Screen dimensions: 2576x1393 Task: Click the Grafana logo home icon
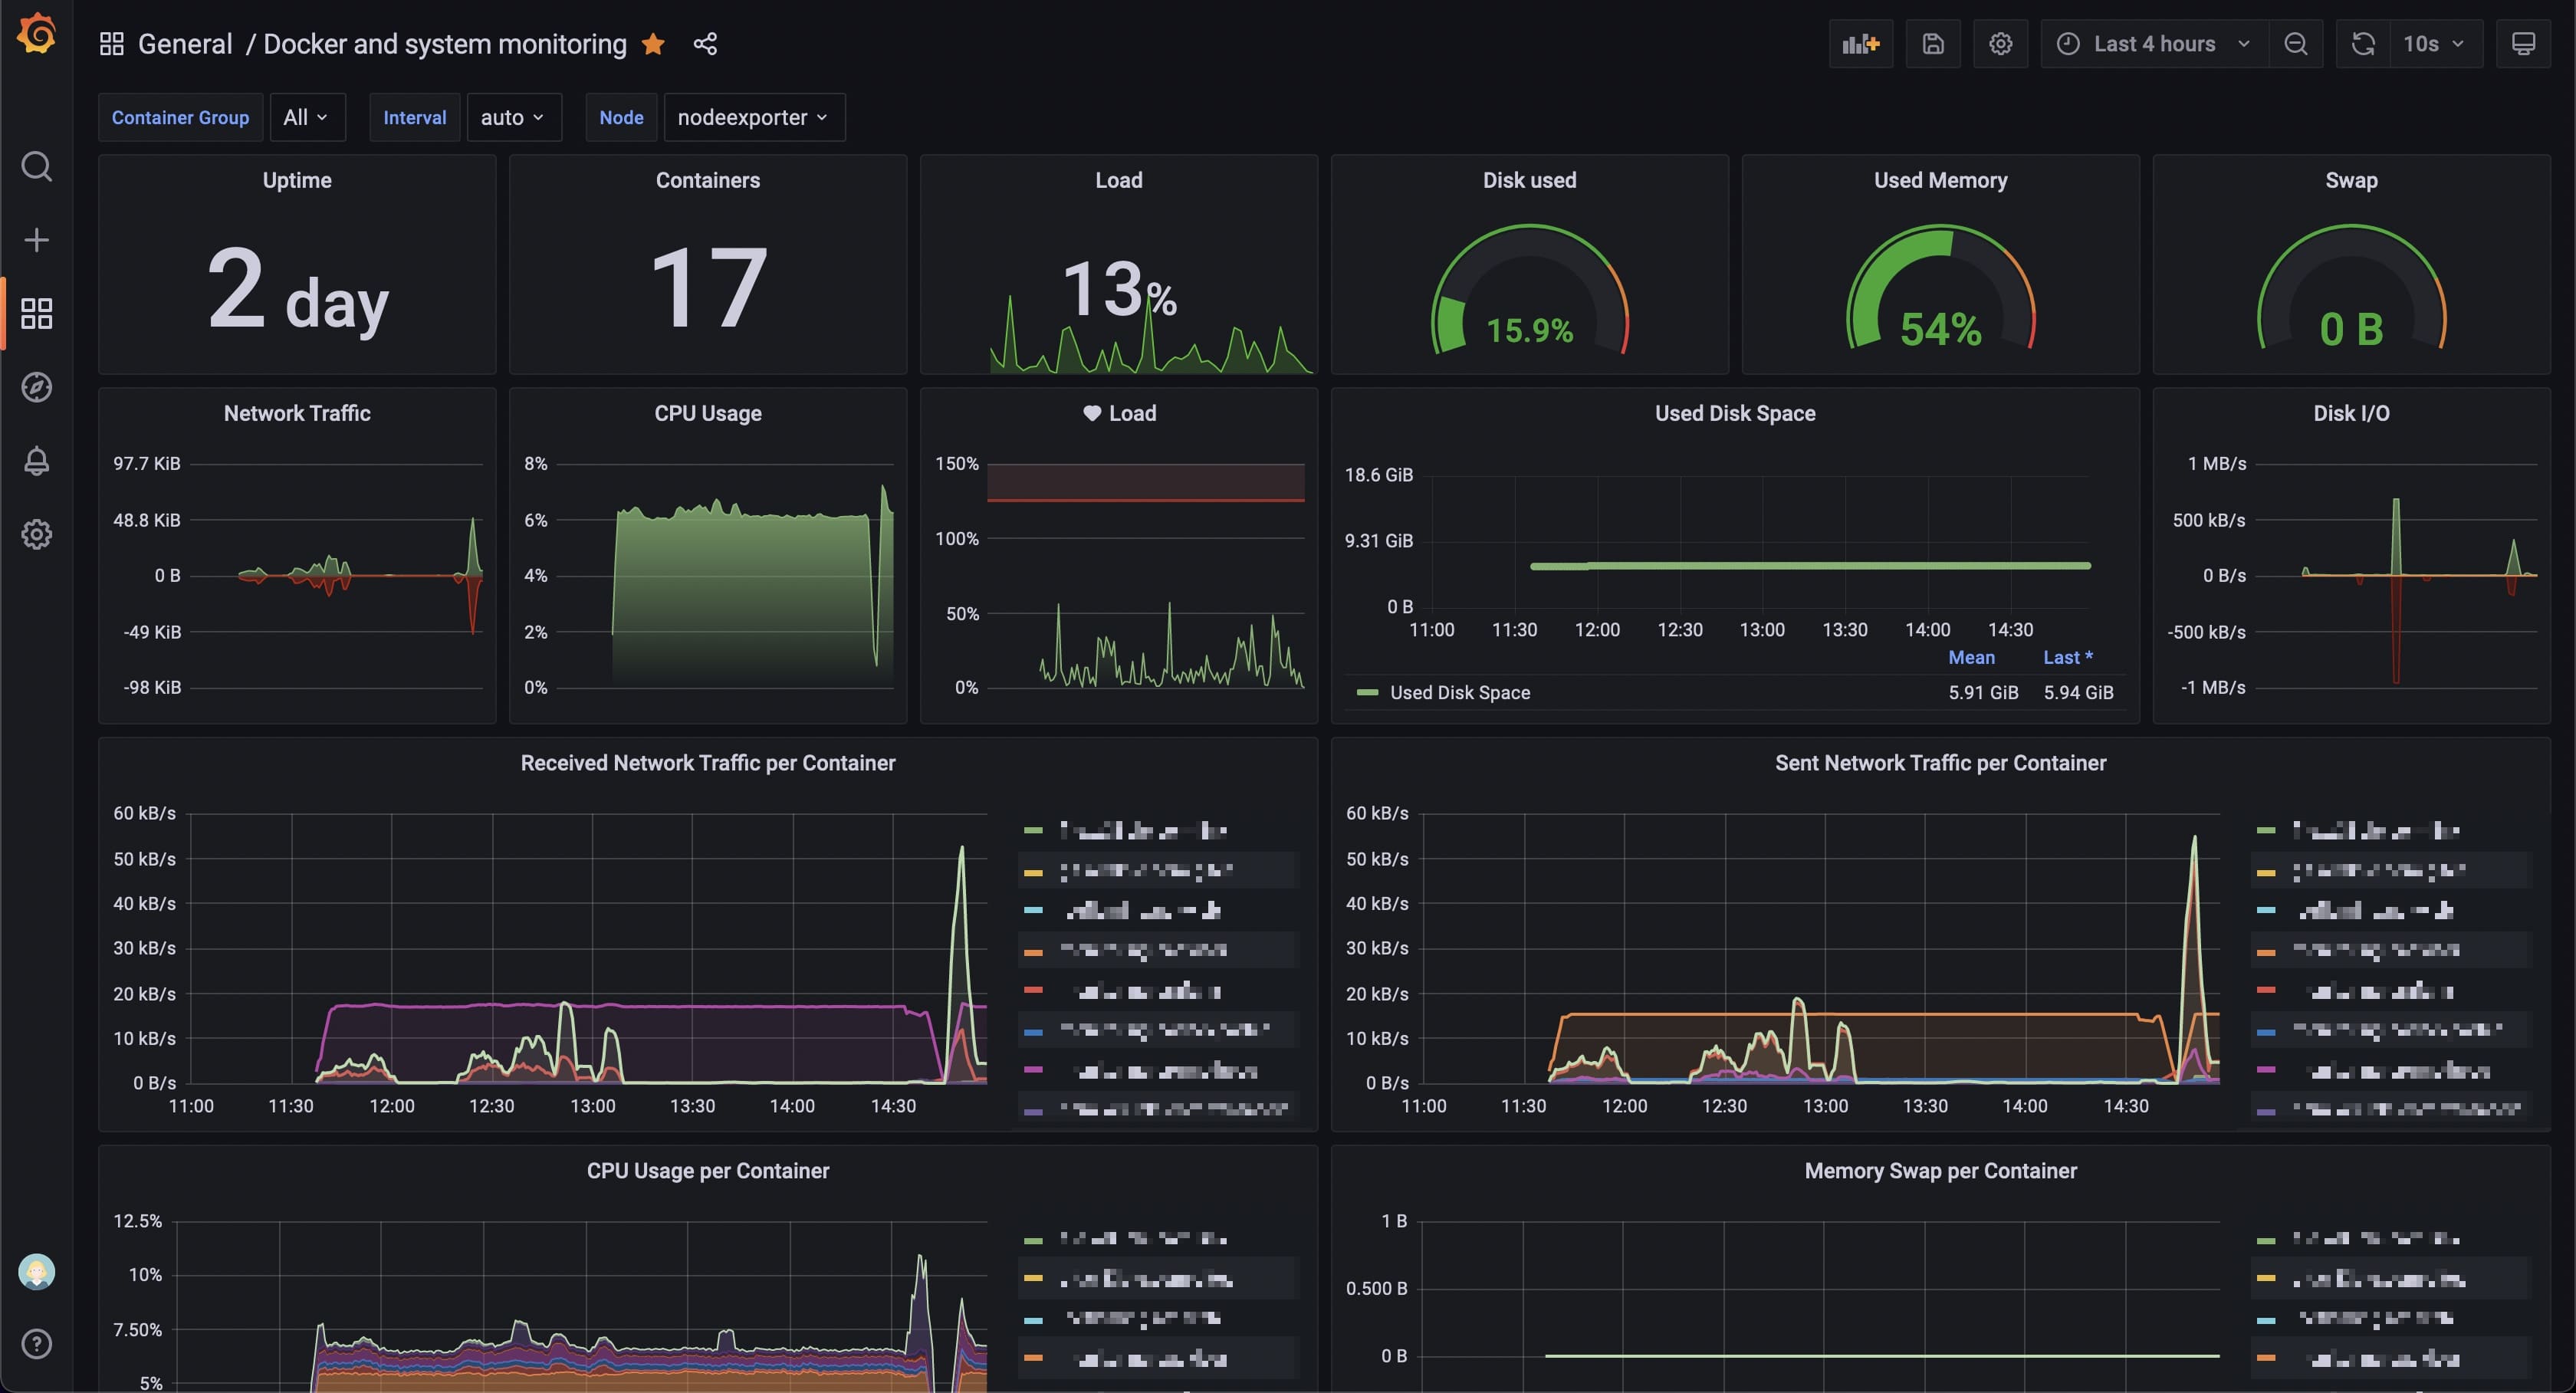point(37,35)
